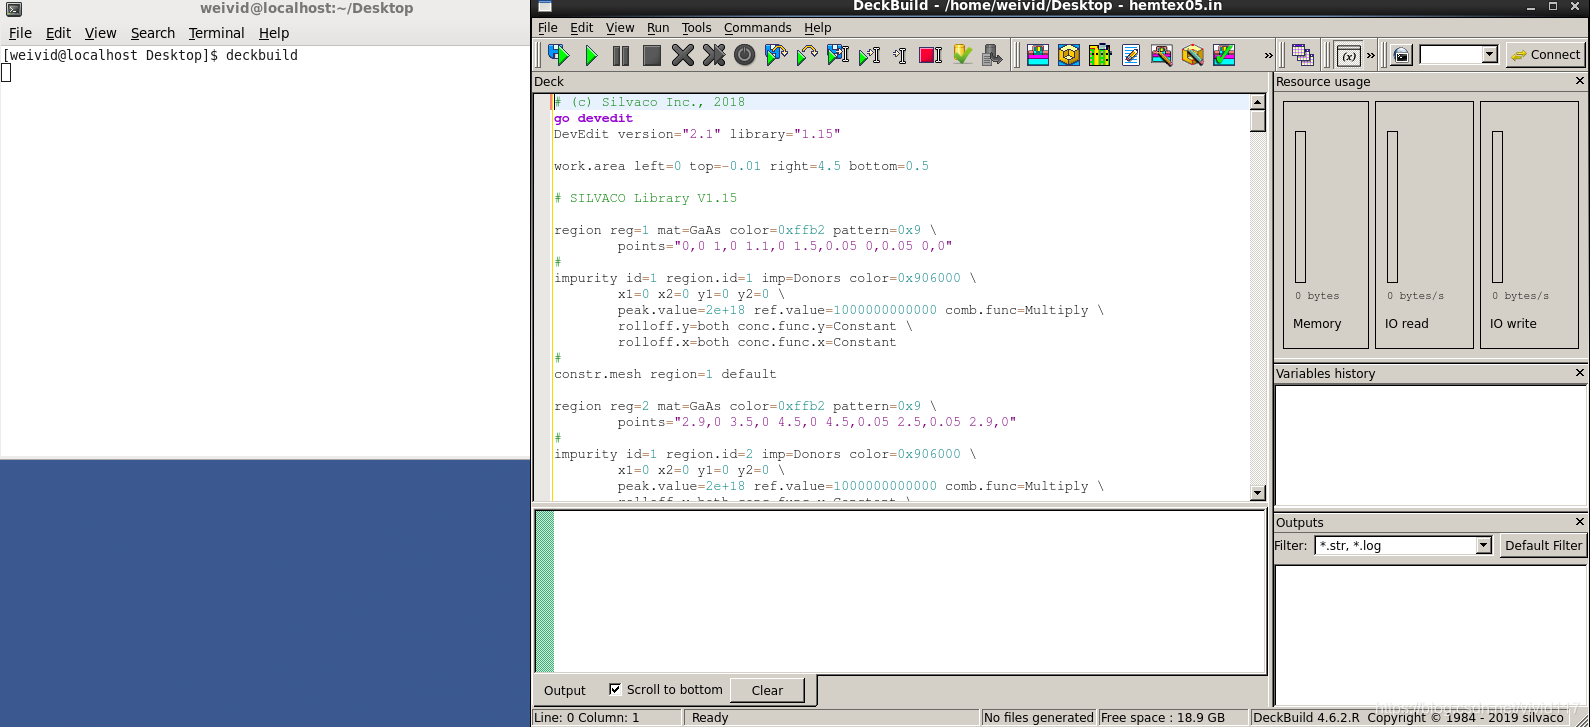Click the save-and-run deck toolbar icon
The height and width of the screenshot is (727, 1590).
point(559,55)
